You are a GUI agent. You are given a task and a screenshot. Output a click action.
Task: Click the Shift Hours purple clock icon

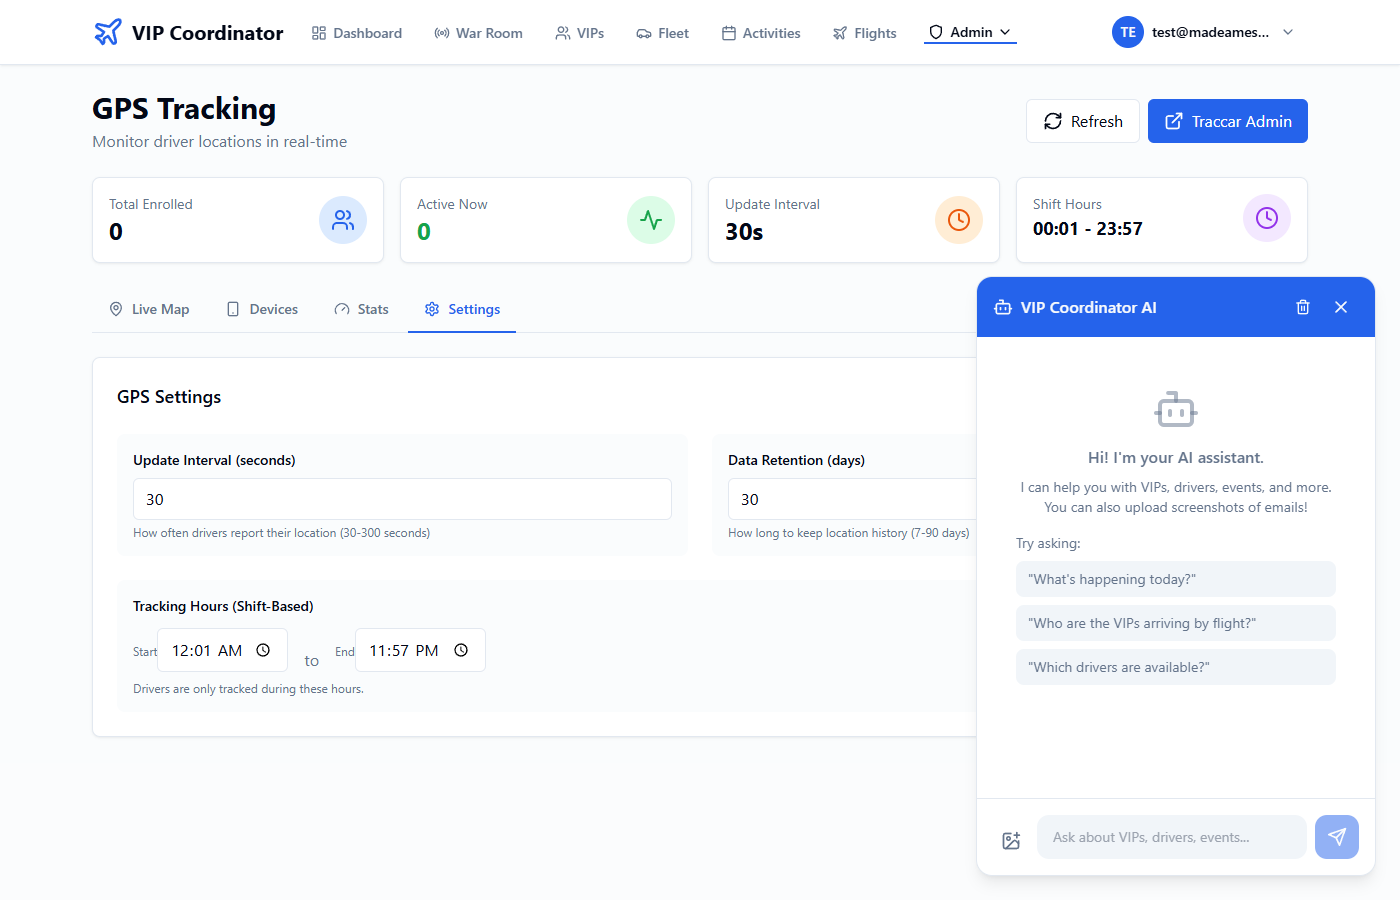(x=1266, y=218)
